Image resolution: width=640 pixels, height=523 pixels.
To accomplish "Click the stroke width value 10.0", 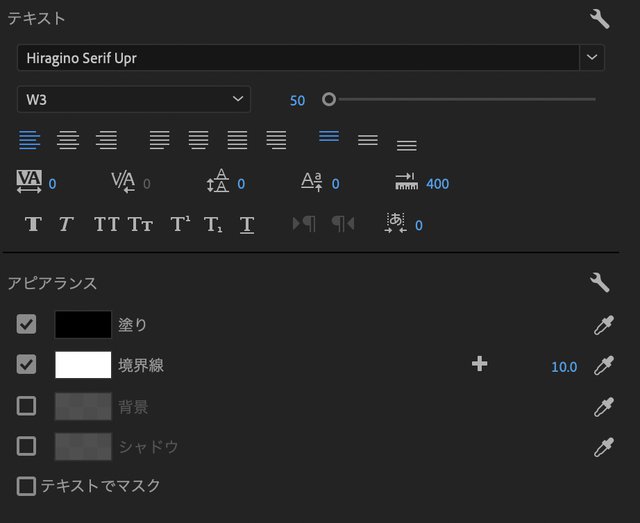I will tap(564, 367).
